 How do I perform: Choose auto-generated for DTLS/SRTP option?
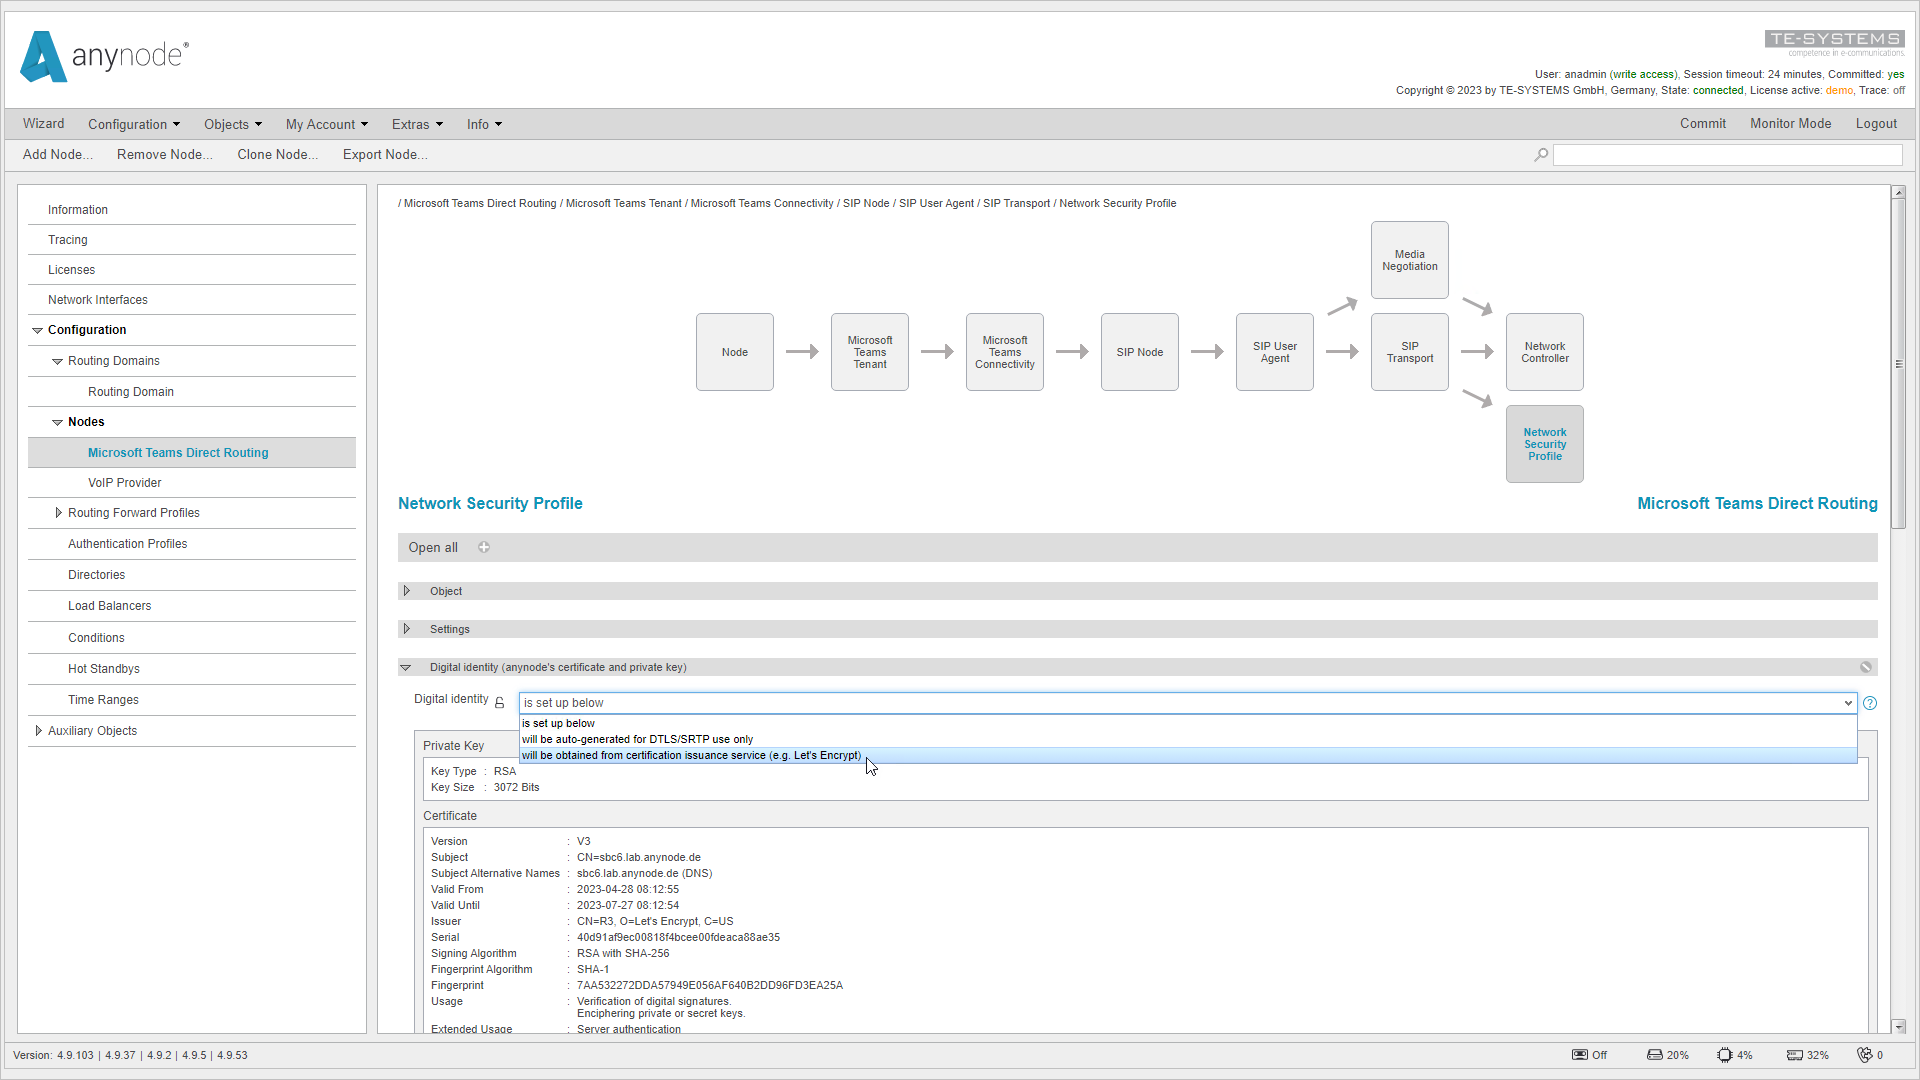pyautogui.click(x=1188, y=739)
